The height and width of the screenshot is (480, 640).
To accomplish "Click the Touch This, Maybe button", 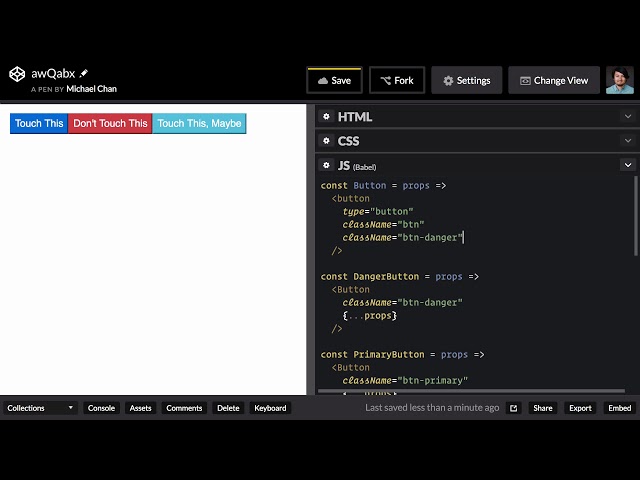I will (x=199, y=123).
